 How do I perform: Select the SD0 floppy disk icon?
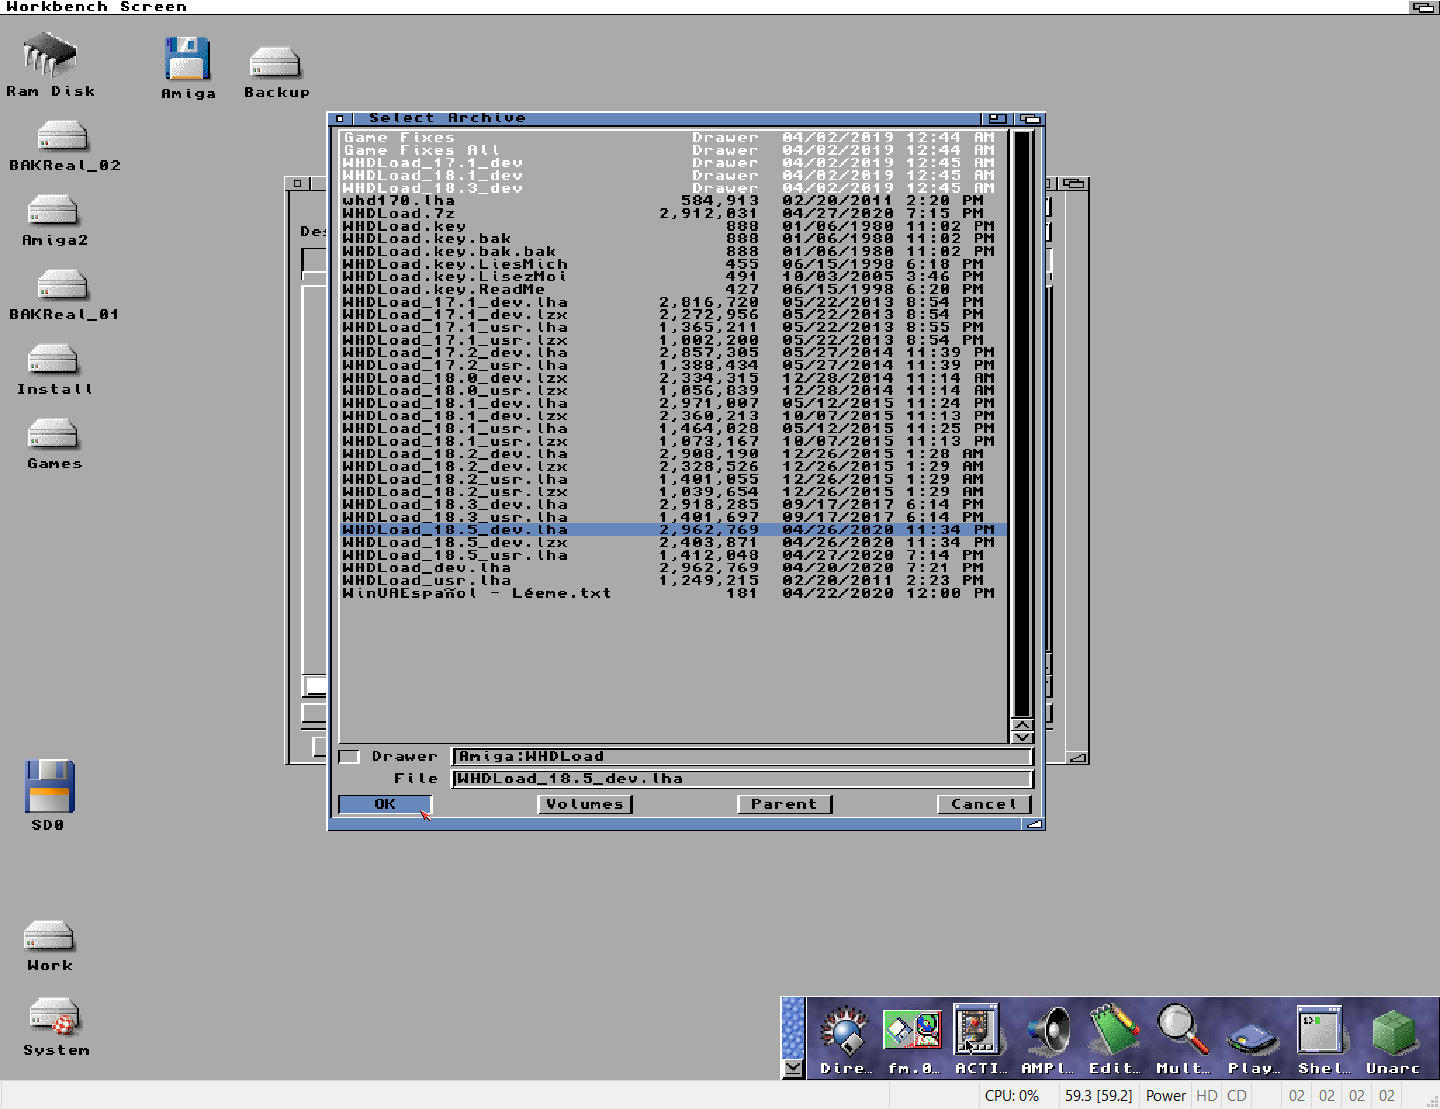[49, 795]
